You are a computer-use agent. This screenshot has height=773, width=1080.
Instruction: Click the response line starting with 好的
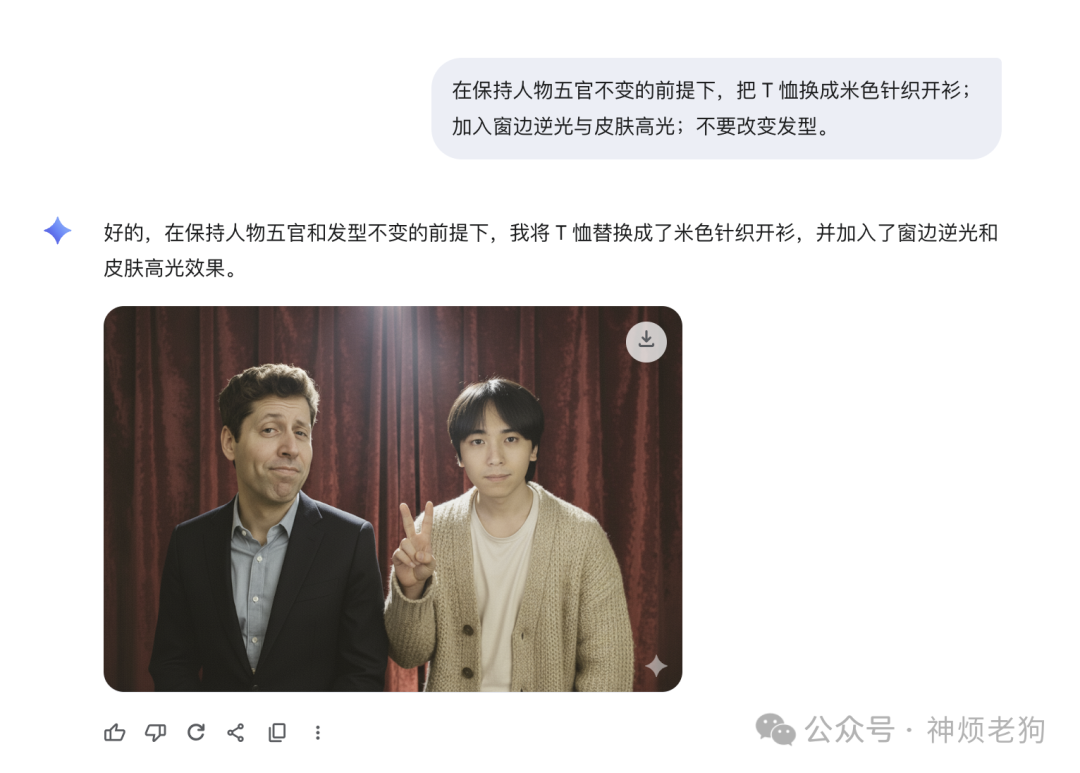[550, 233]
